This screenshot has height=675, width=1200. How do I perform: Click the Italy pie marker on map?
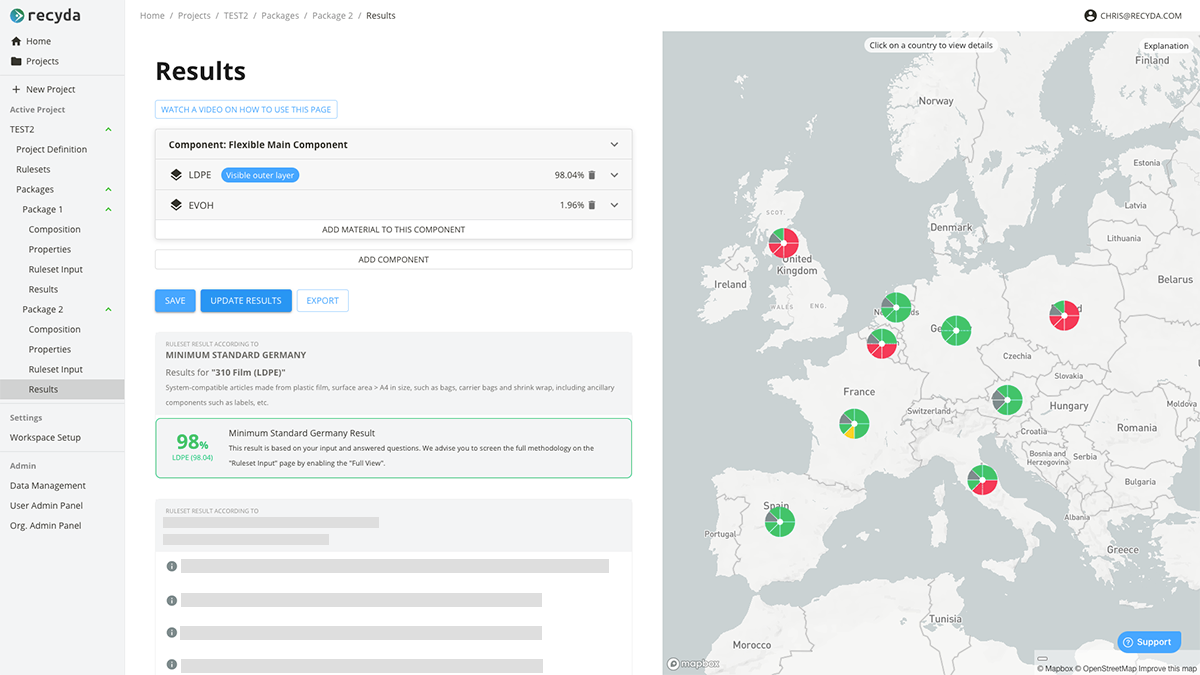coord(982,479)
